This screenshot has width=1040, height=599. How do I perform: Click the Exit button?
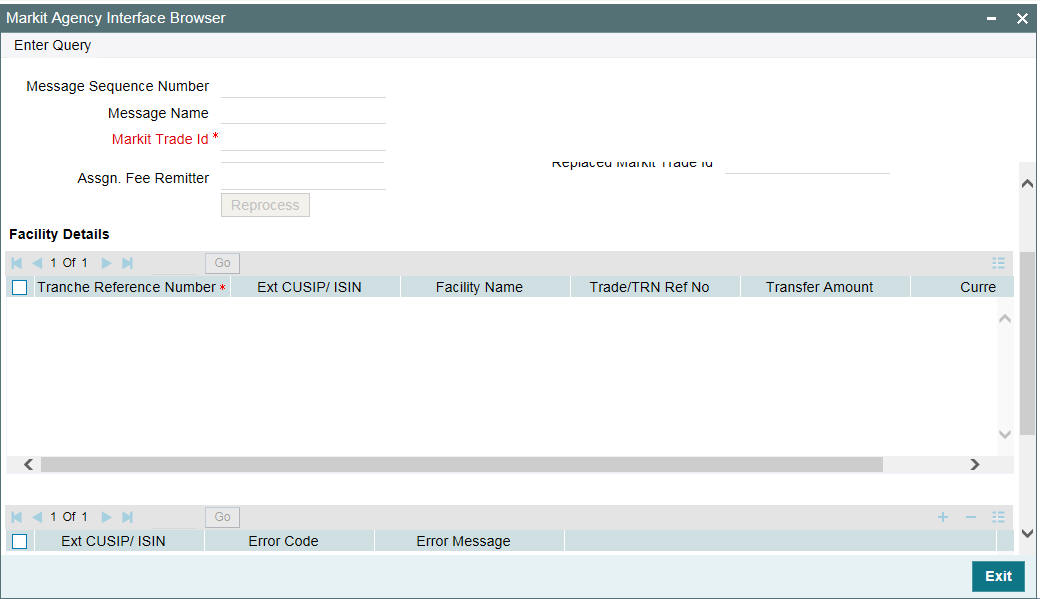point(998,576)
